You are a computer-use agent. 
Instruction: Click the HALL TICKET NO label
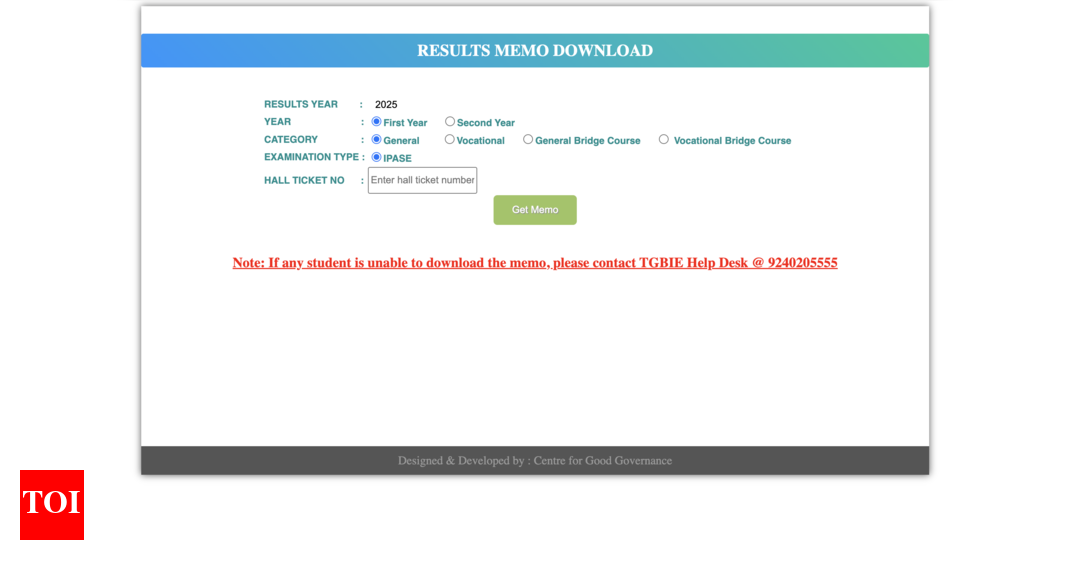tap(304, 181)
